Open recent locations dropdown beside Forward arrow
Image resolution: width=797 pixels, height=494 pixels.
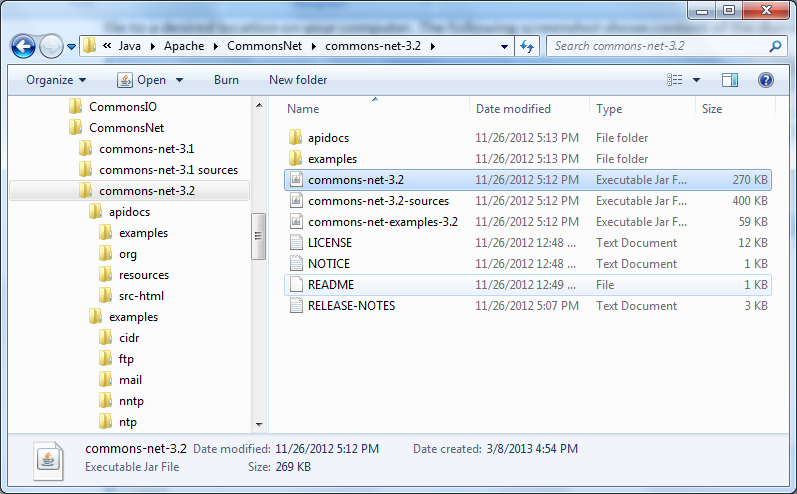(72, 47)
